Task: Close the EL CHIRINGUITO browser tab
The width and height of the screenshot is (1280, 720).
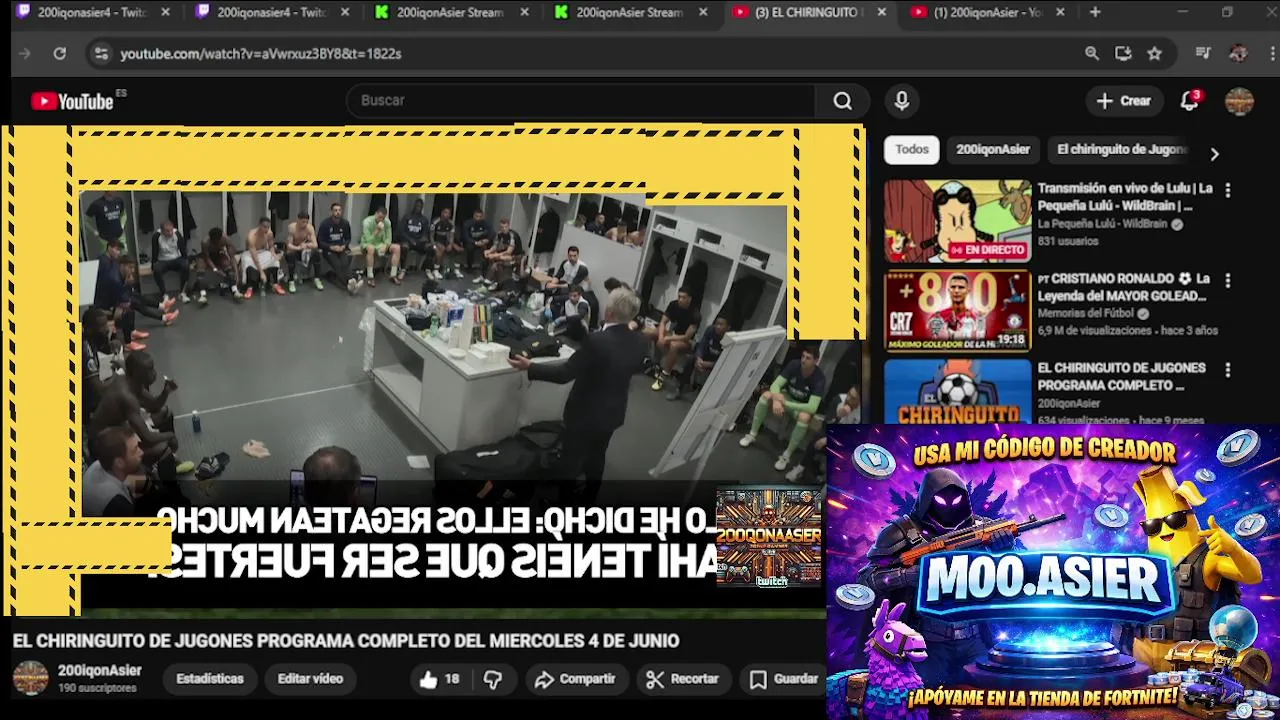Action: pos(881,12)
